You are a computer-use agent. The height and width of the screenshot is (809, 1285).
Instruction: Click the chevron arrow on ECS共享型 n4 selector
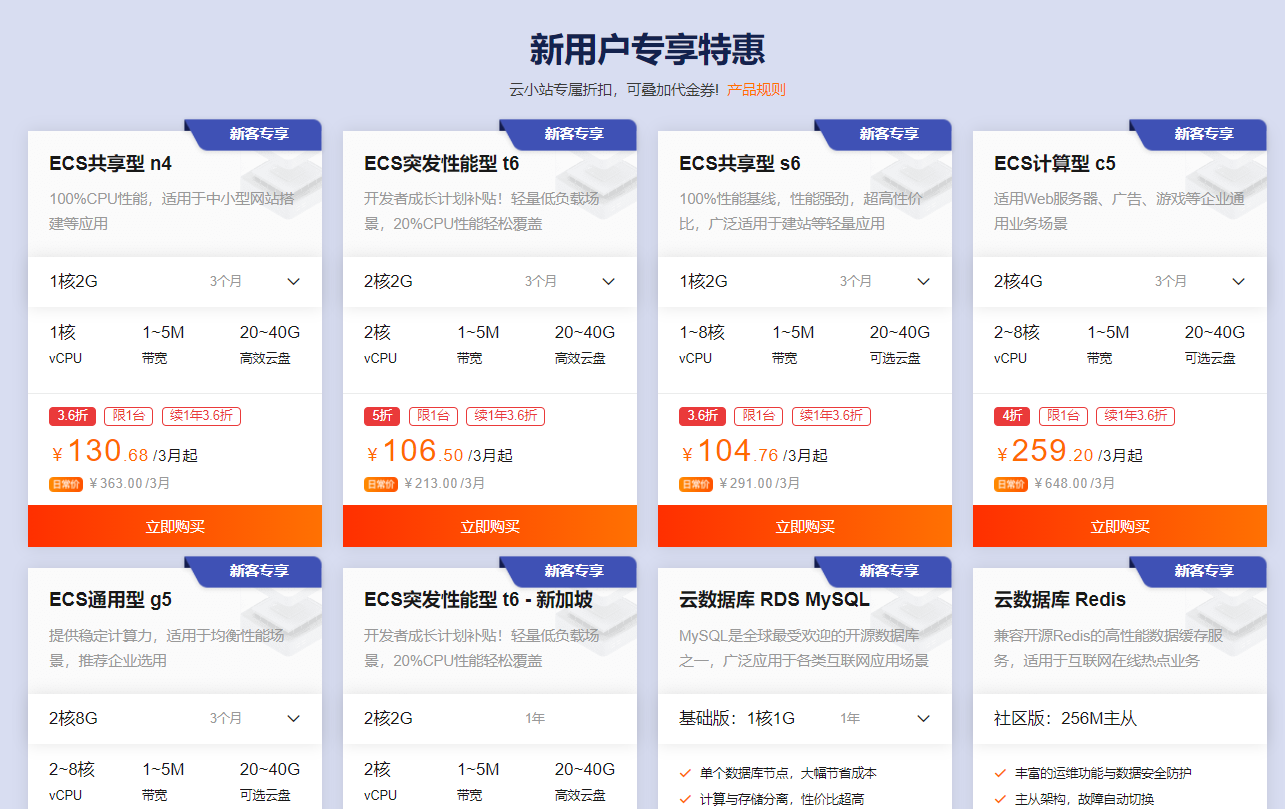pyautogui.click(x=294, y=282)
